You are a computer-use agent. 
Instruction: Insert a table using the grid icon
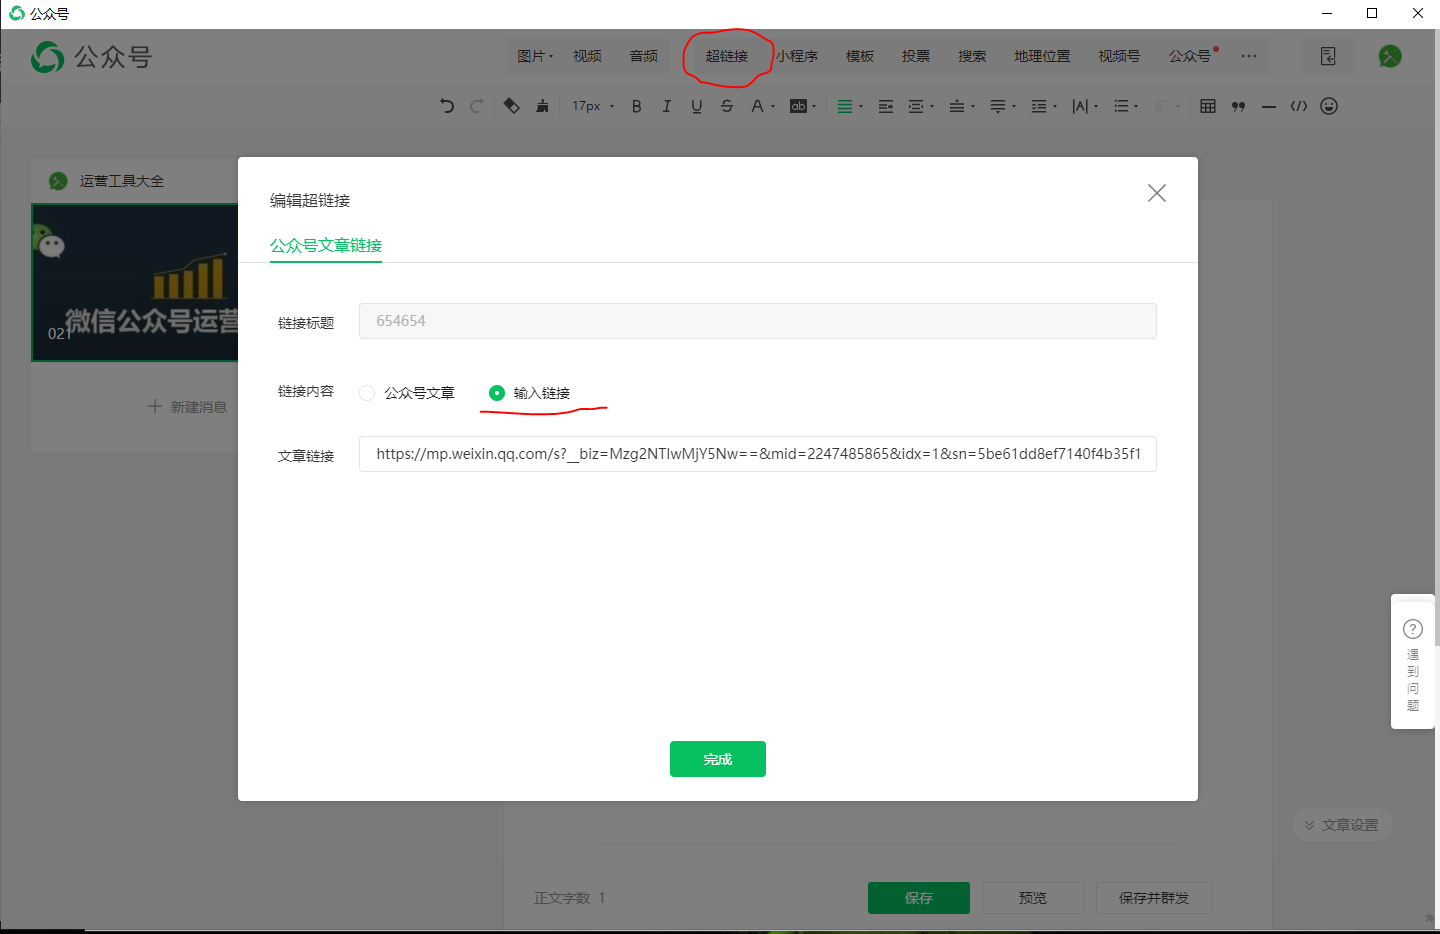[x=1208, y=106]
